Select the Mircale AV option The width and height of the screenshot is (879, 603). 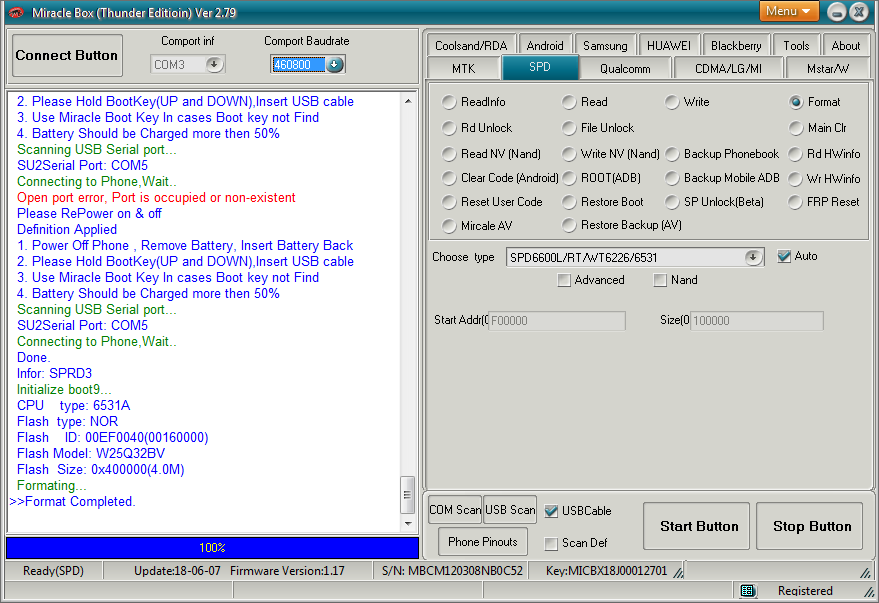[478, 226]
